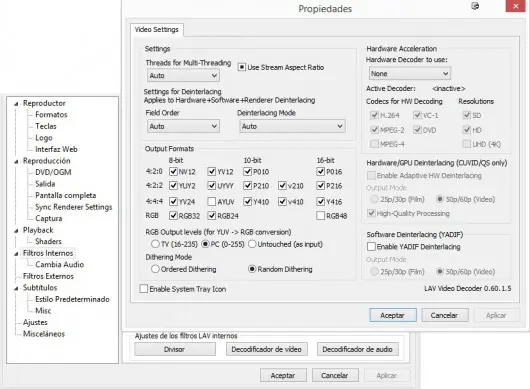
Task: Select Interfaz Web in the options tree
Action: click(56, 149)
